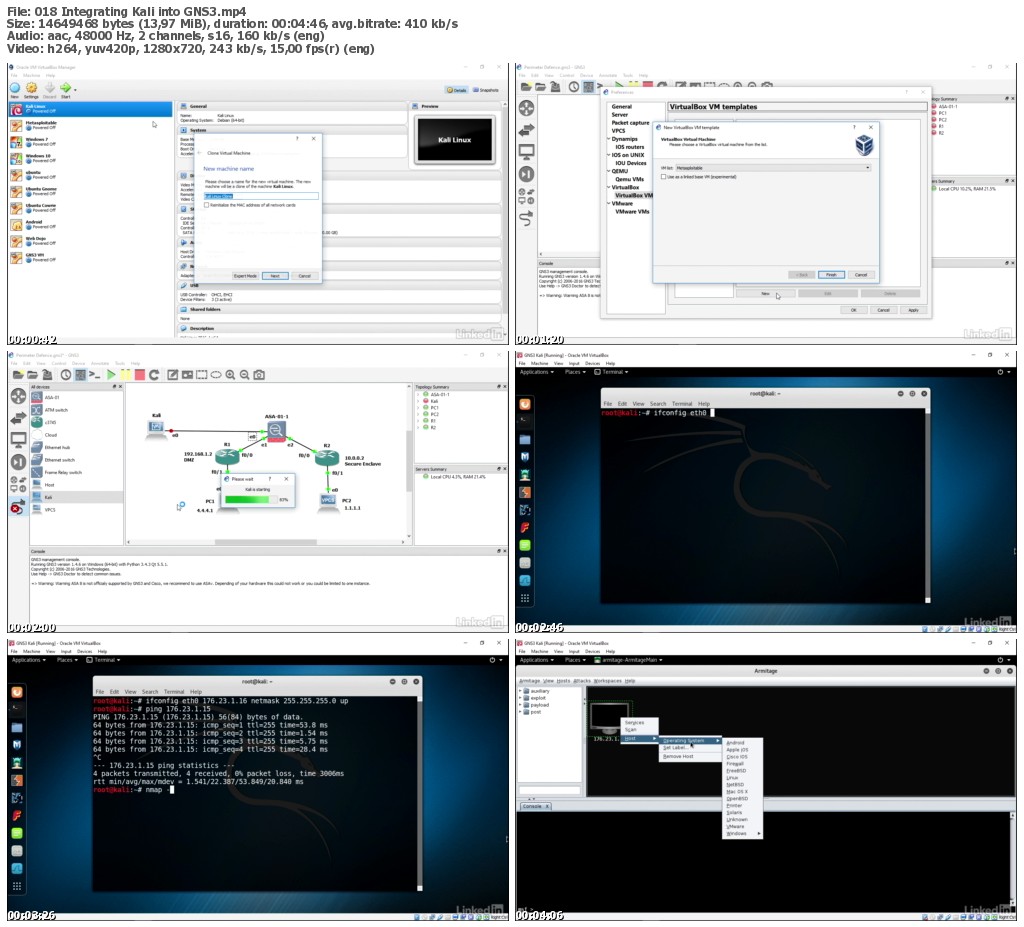Open Places menu in Kali desktop at 00:02:46

click(x=575, y=372)
